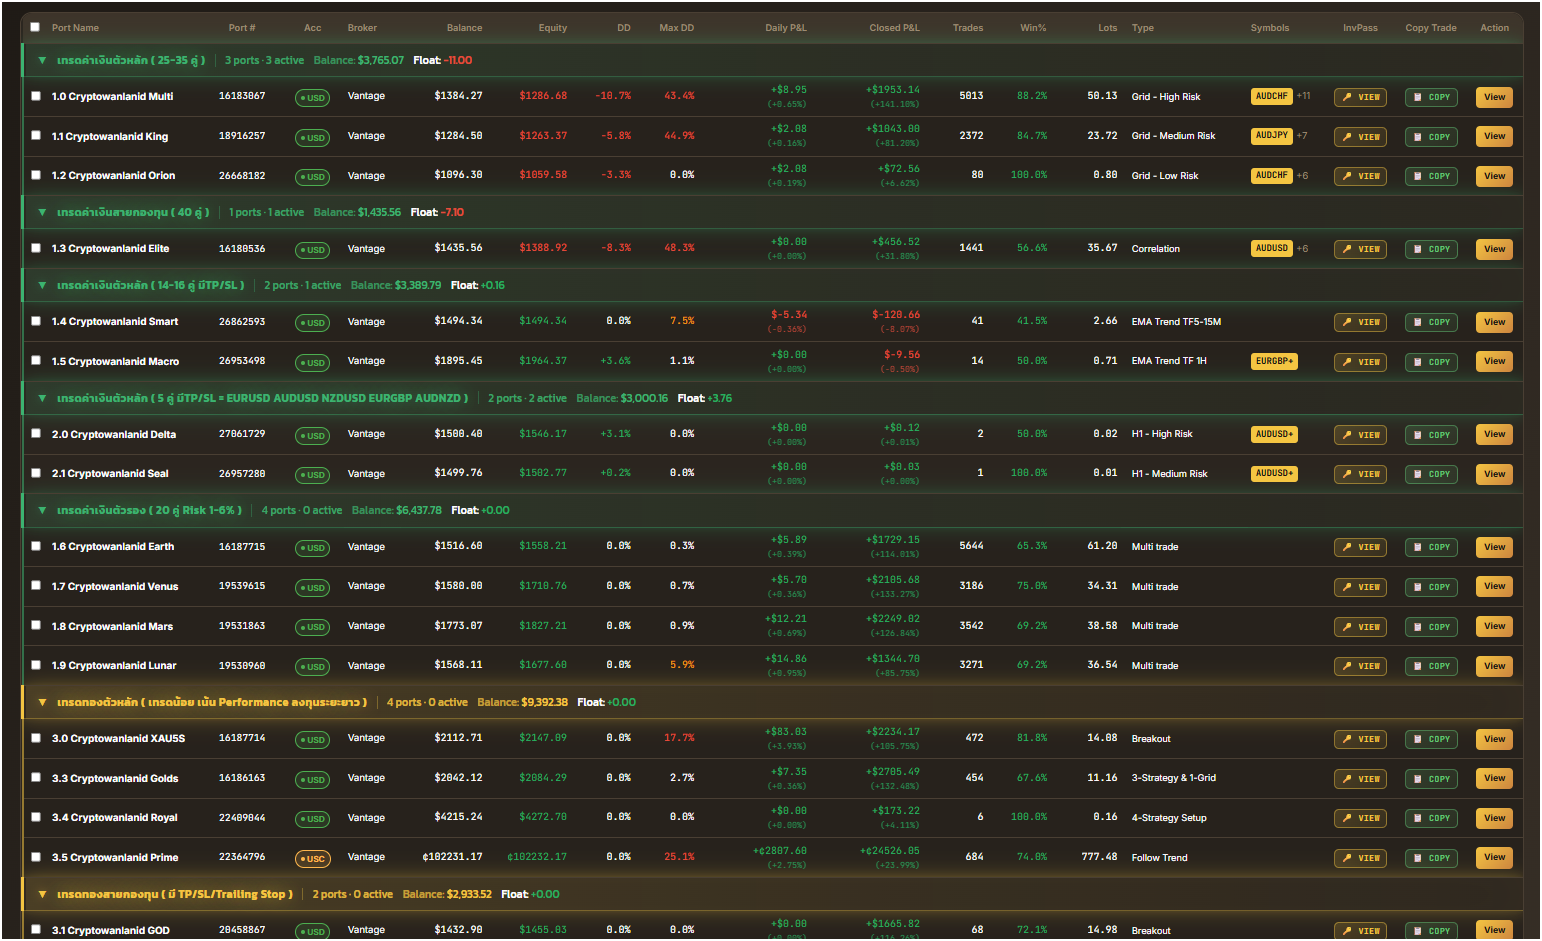Collapse the gold Performance group header
The height and width of the screenshot is (941, 1542).
(x=42, y=703)
